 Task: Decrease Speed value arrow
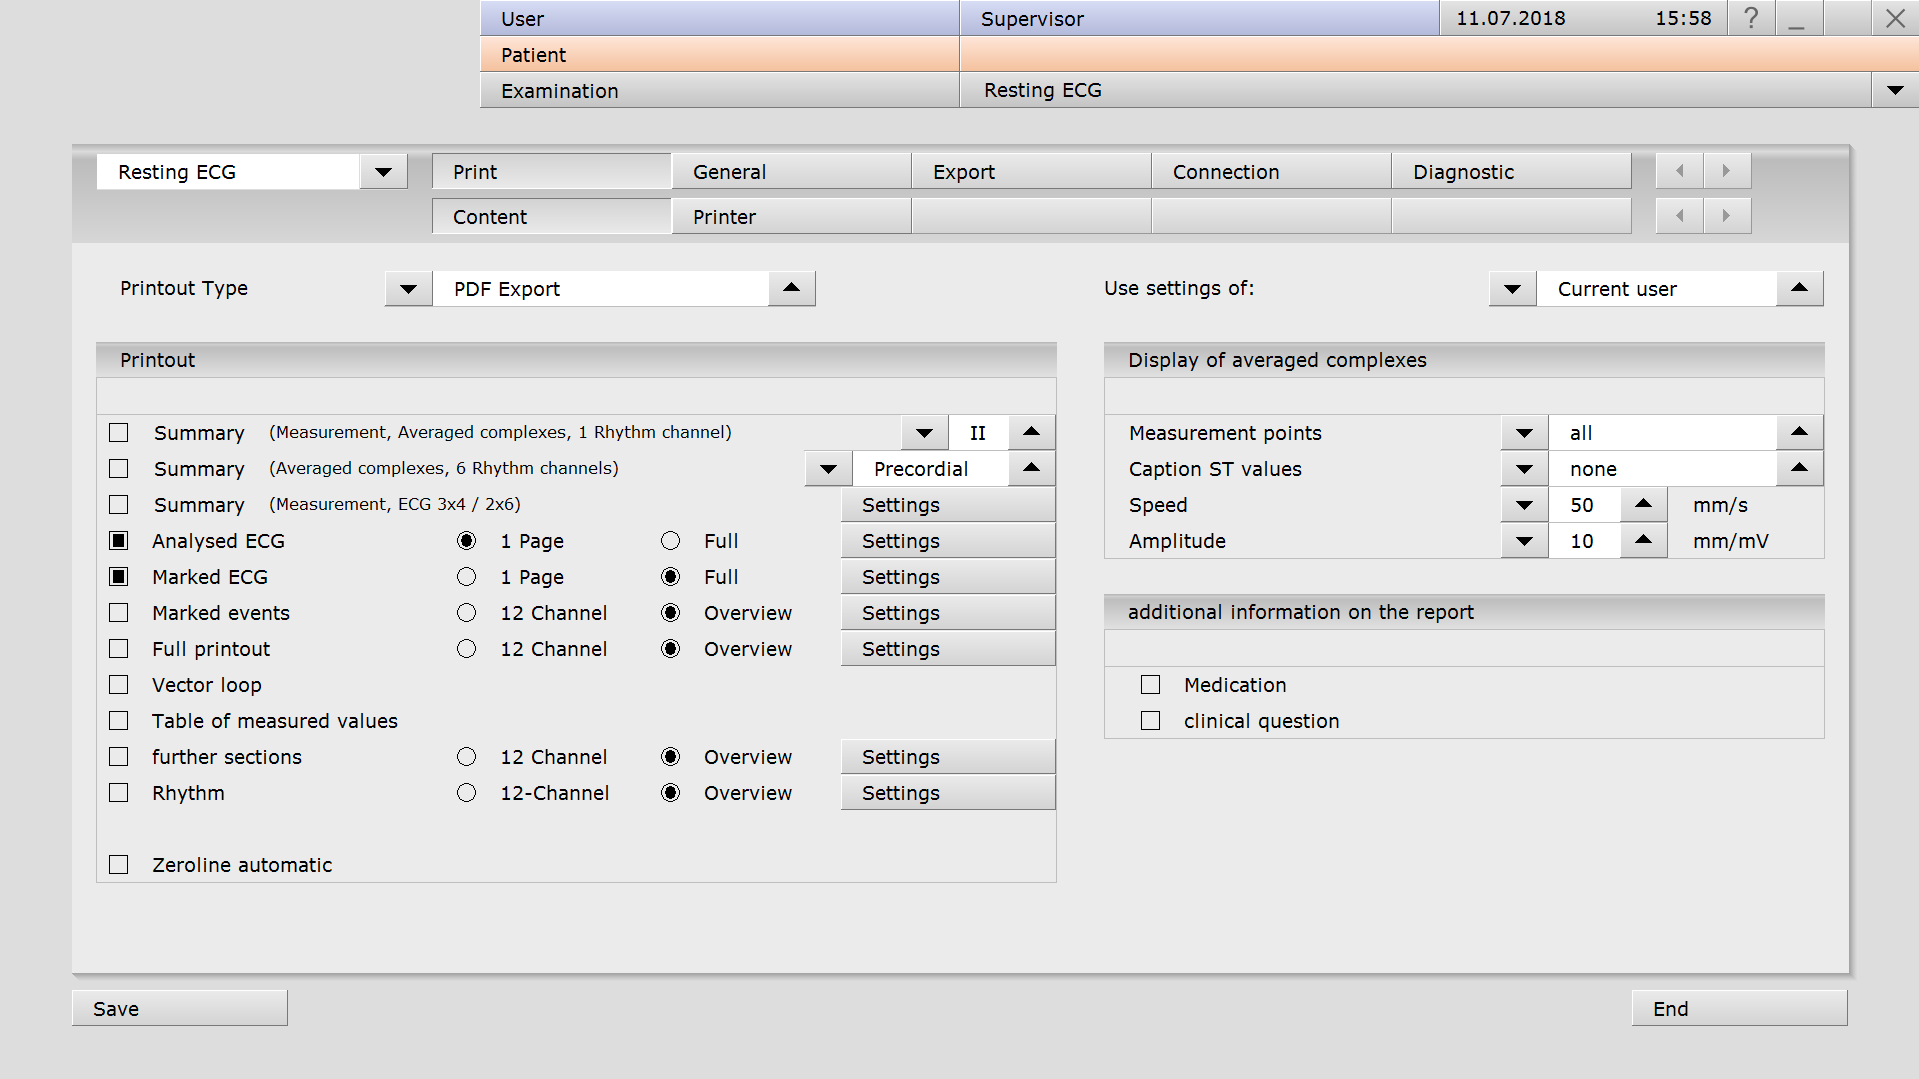(x=1524, y=505)
